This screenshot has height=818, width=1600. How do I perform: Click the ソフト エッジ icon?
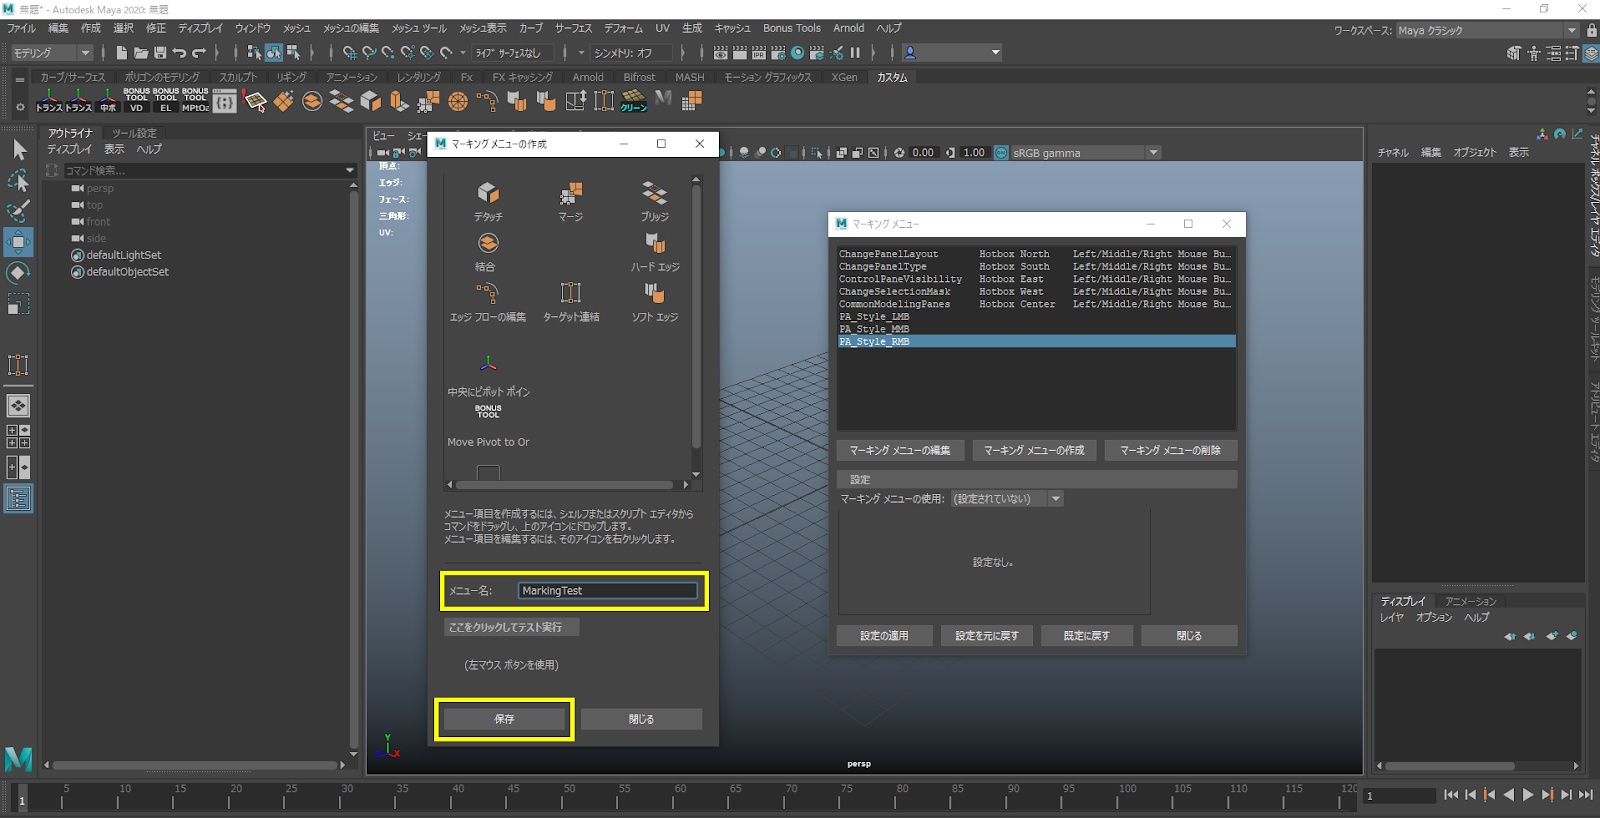(654, 293)
